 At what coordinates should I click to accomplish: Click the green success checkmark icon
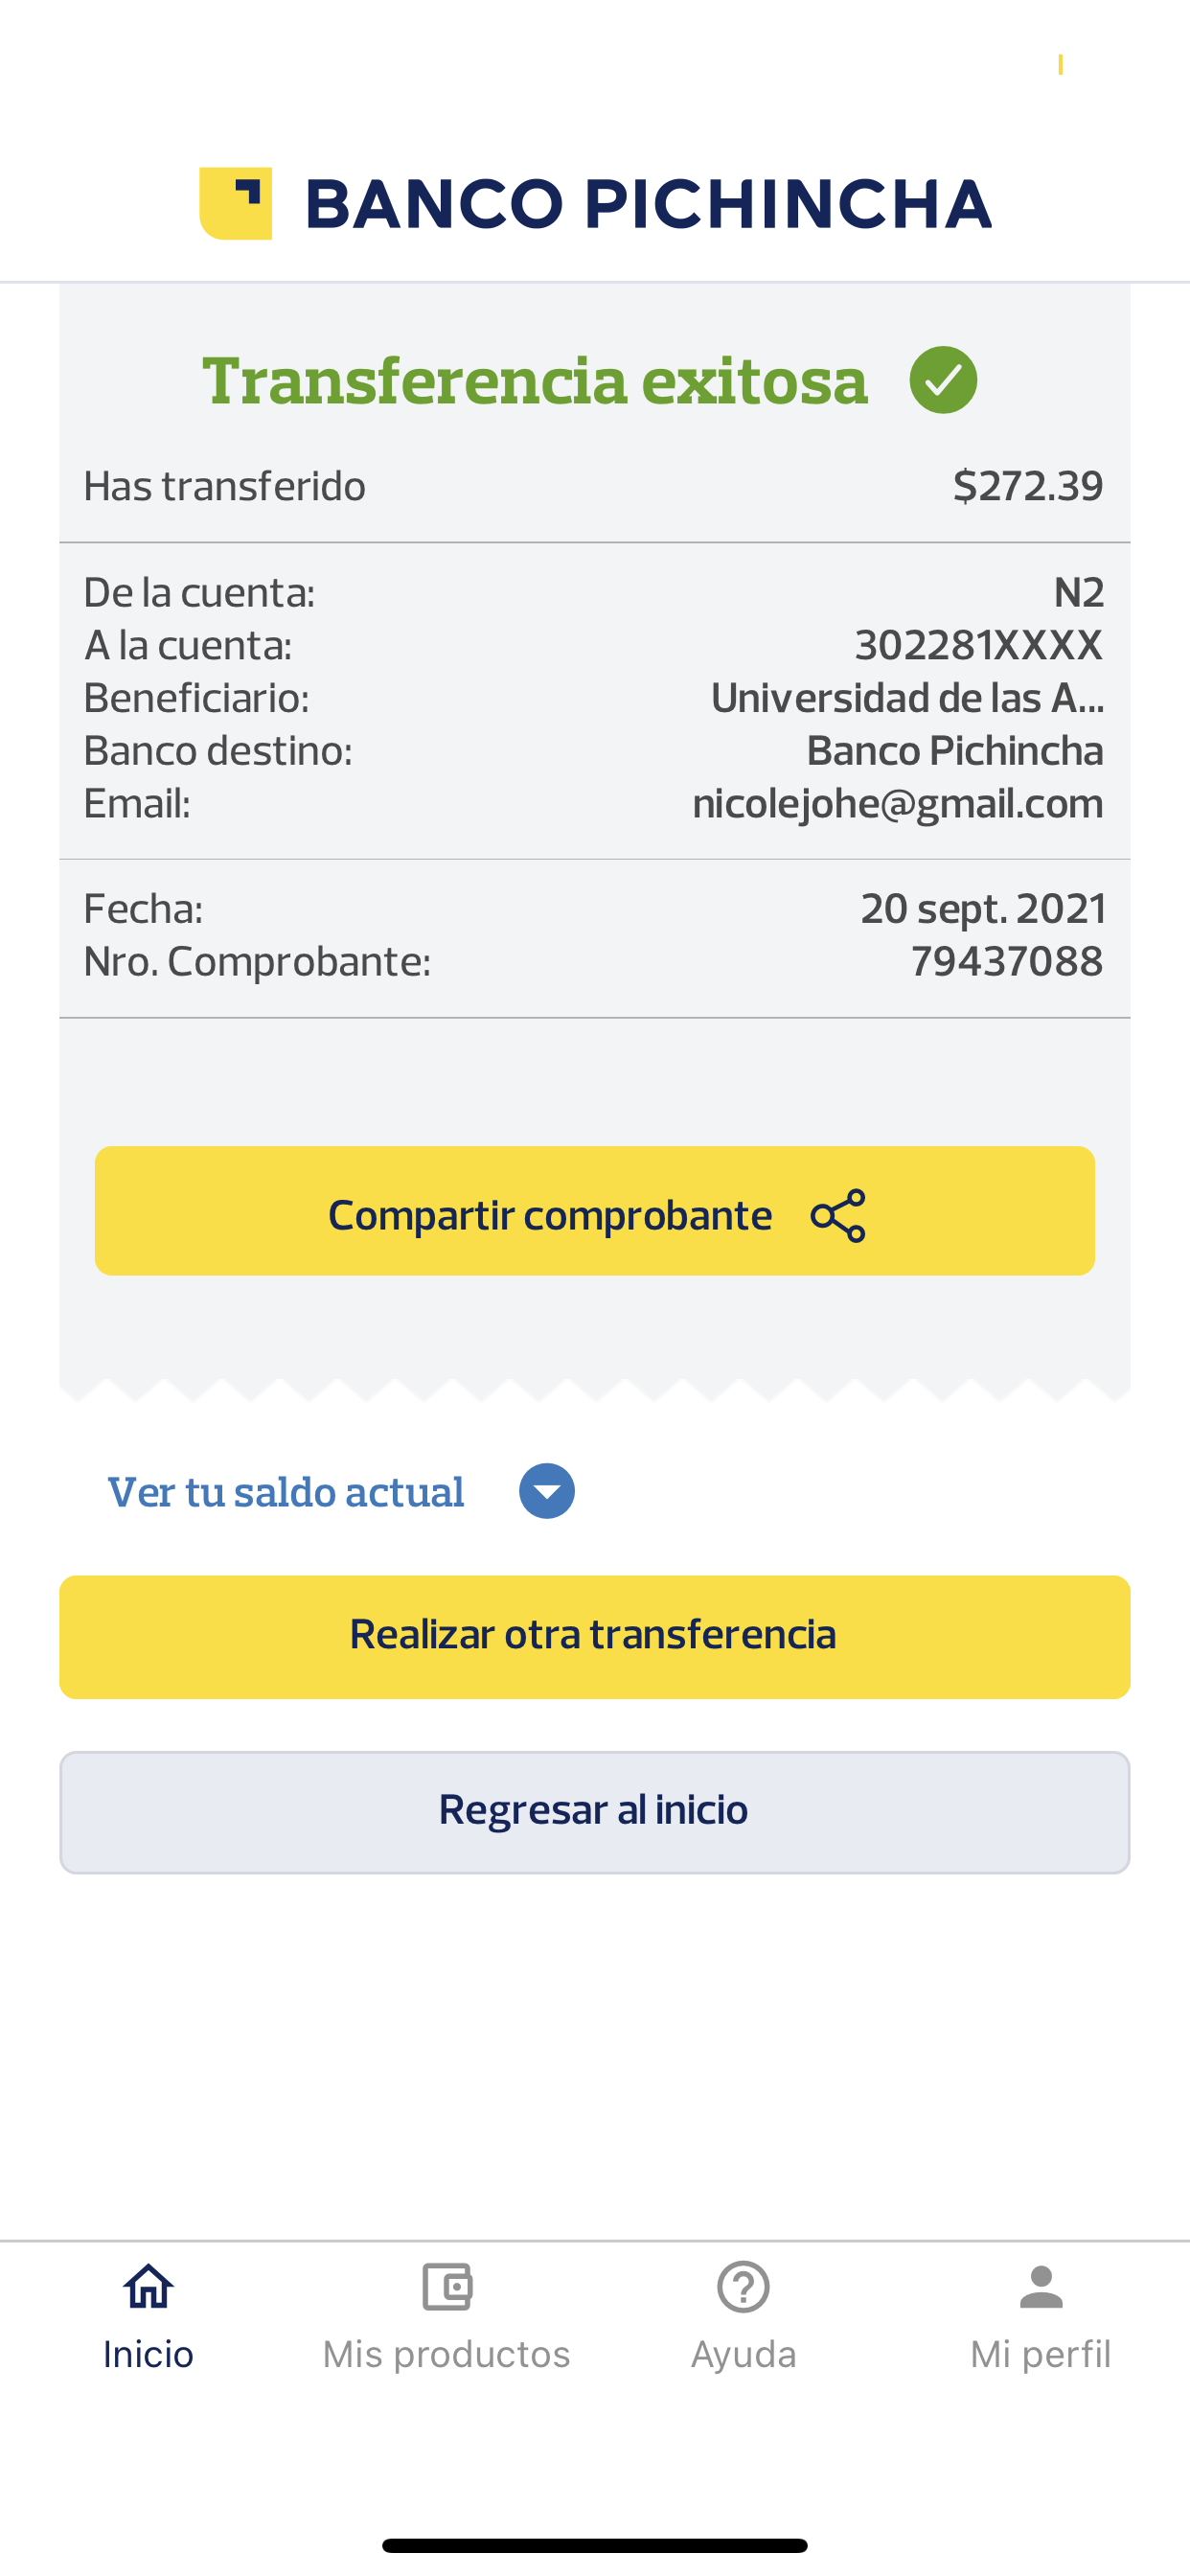[943, 380]
